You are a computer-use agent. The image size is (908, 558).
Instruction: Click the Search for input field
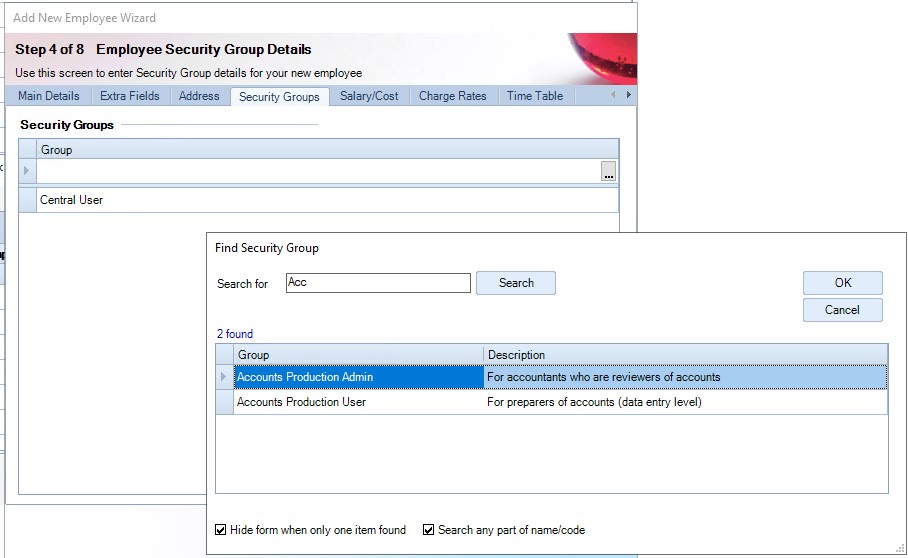[x=378, y=283]
